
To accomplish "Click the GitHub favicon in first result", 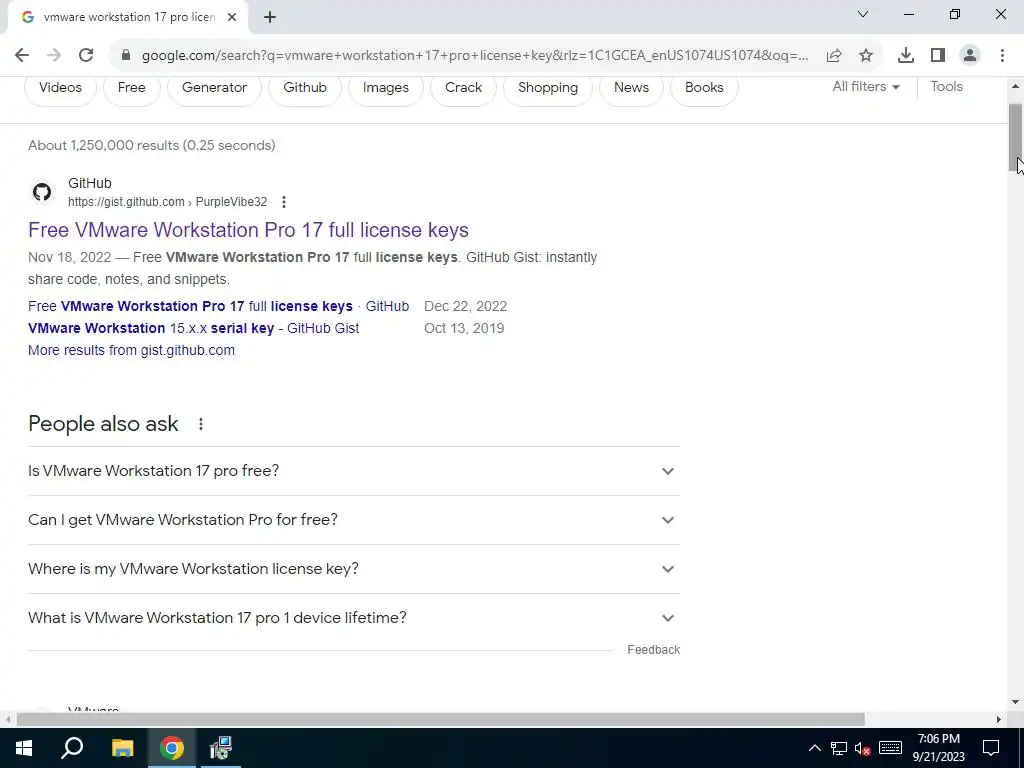I will point(42,192).
